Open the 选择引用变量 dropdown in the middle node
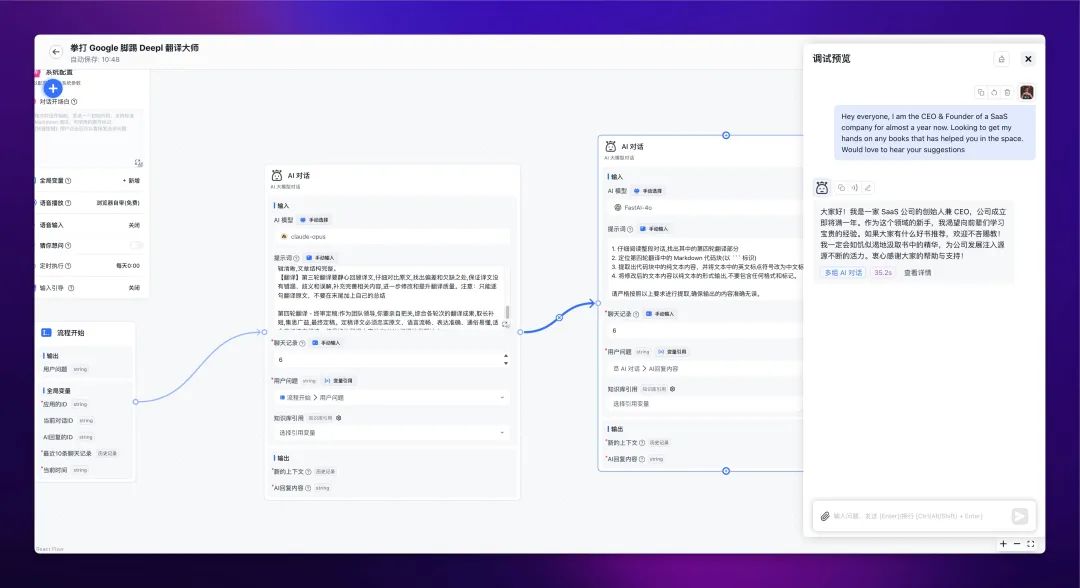 pos(391,432)
